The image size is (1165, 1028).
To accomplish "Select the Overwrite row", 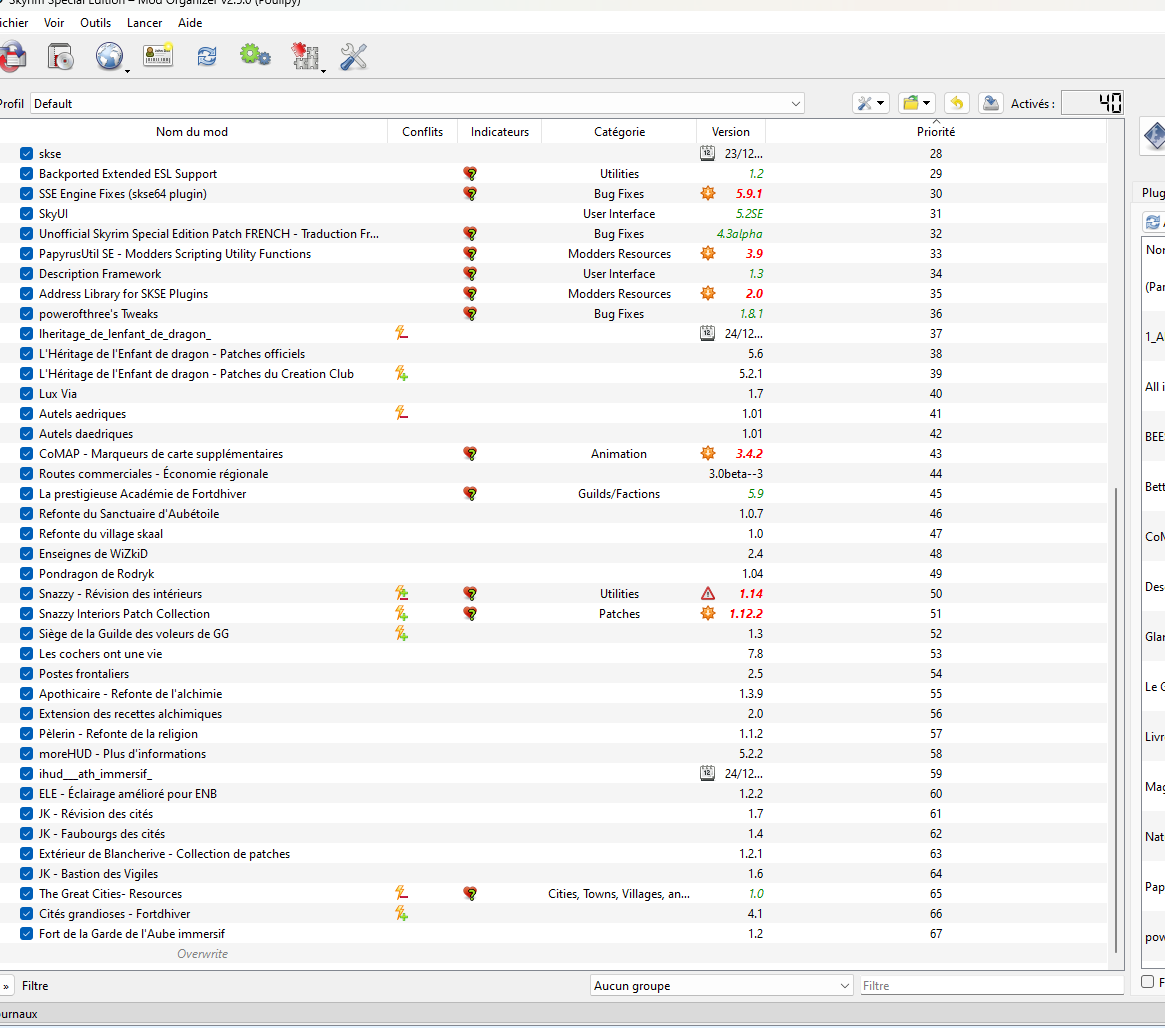I will click(553, 954).
